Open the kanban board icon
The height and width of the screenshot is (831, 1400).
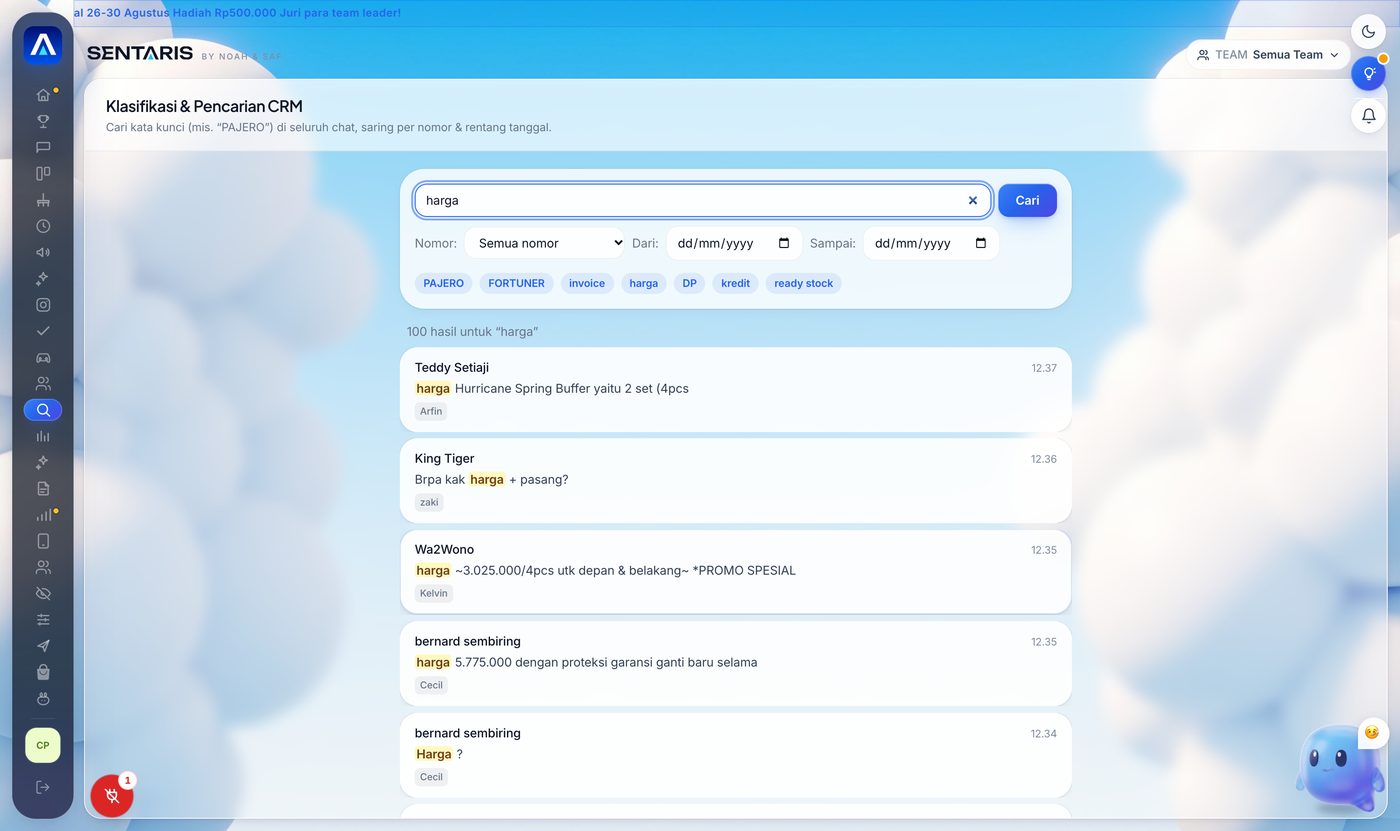(43, 174)
